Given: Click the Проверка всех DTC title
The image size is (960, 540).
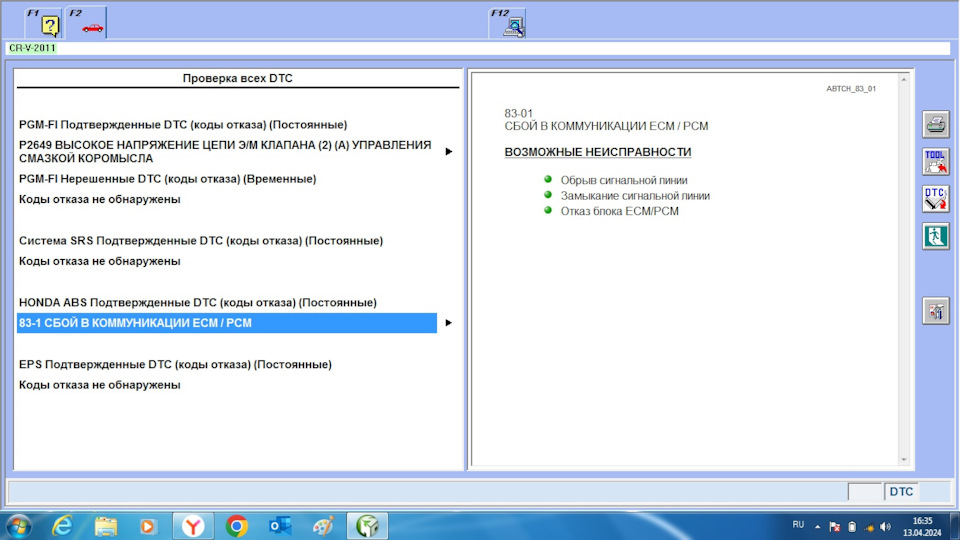Looking at the screenshot, I should (238, 78).
